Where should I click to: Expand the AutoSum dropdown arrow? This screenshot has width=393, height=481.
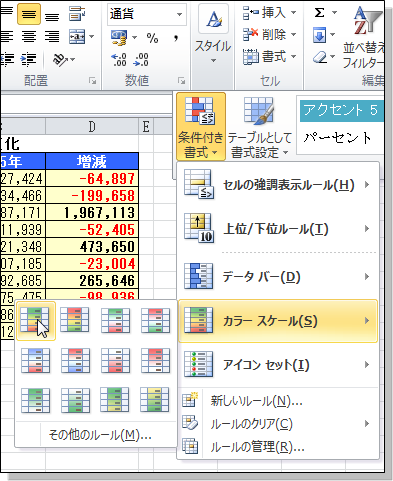coord(334,13)
